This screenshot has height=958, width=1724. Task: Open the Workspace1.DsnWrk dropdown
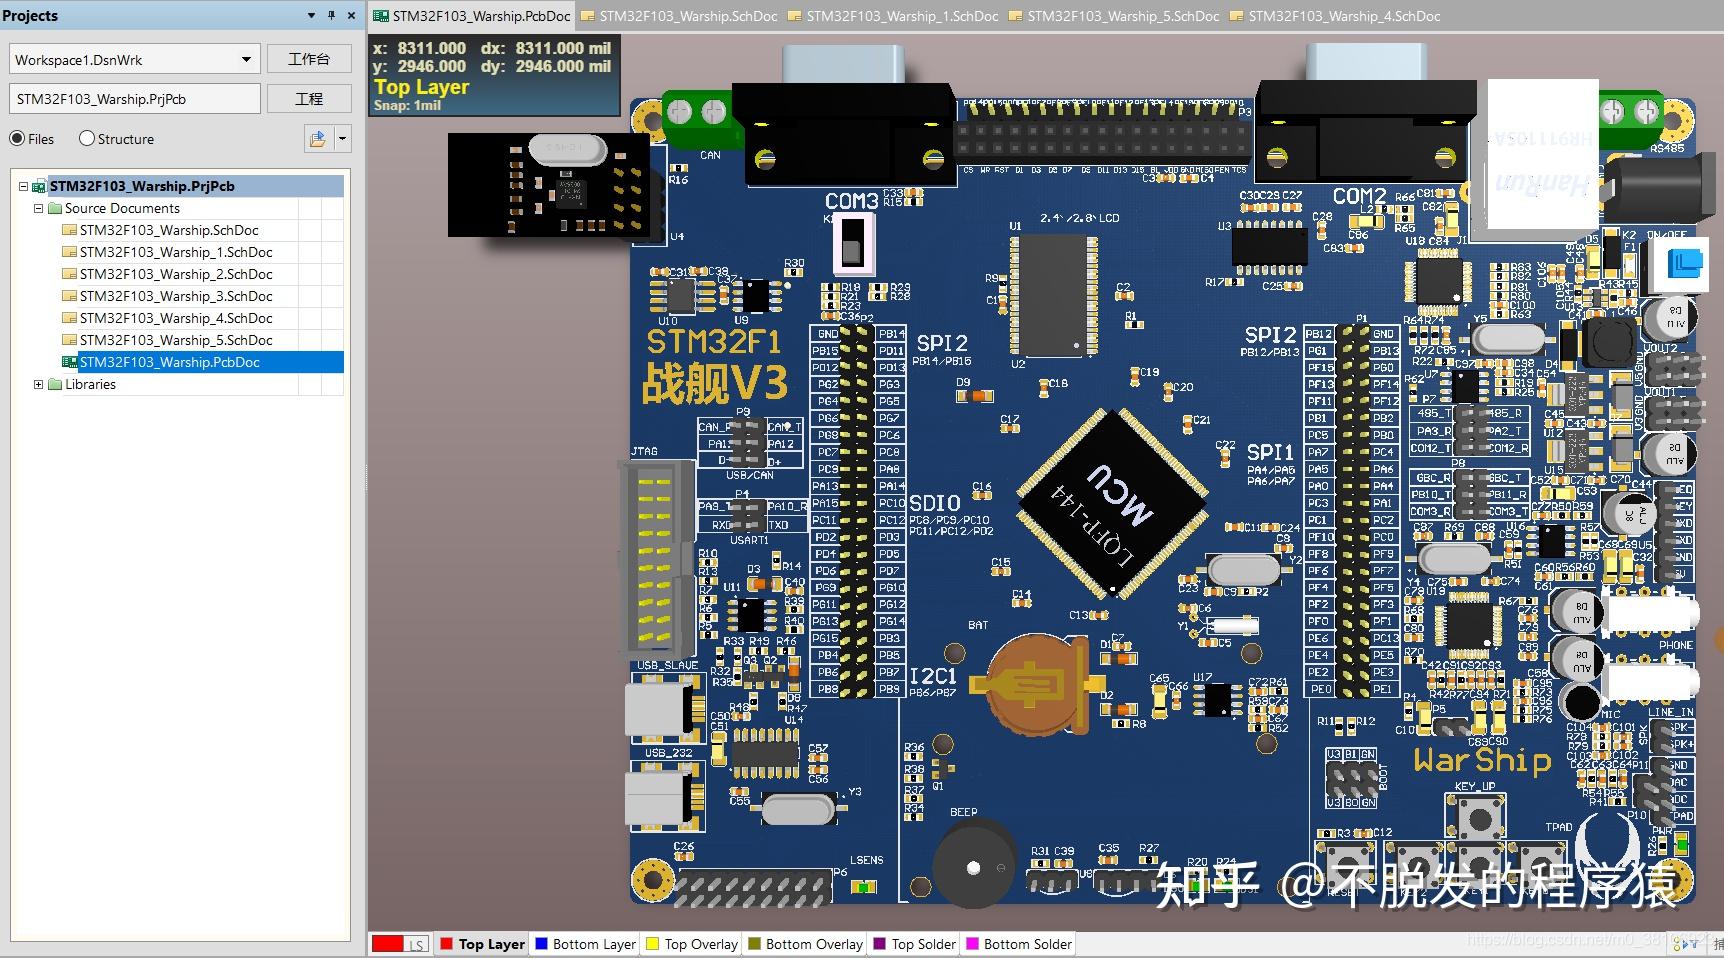click(x=246, y=59)
